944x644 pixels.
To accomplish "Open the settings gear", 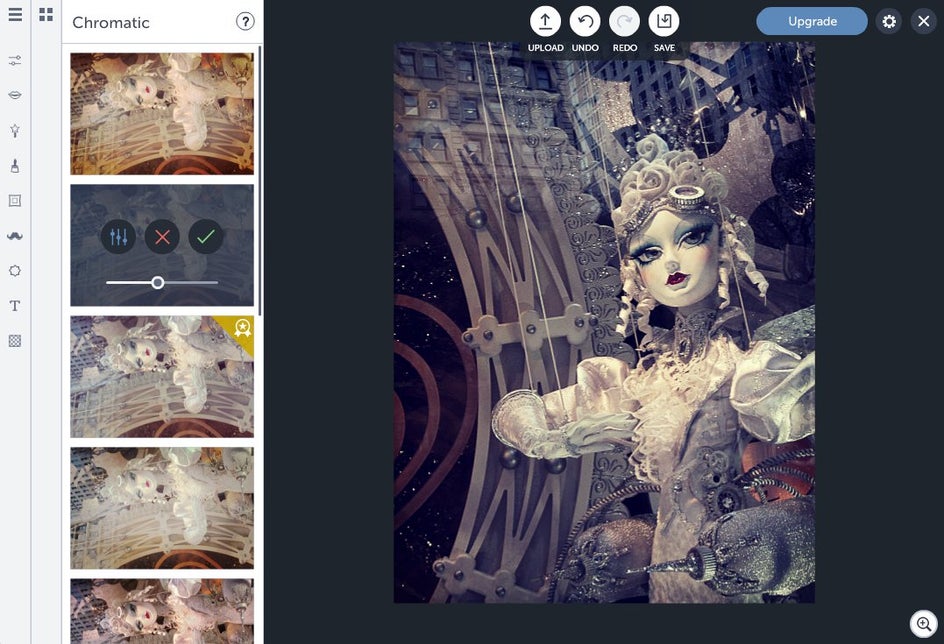I will point(889,22).
